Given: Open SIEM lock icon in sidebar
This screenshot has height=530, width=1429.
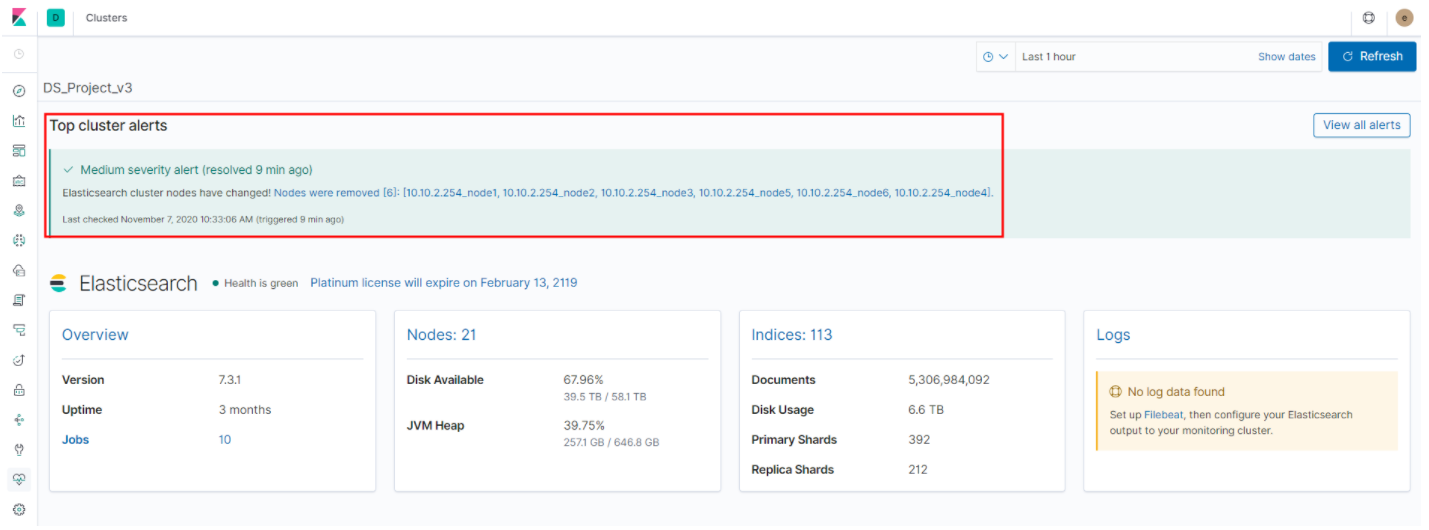Looking at the screenshot, I should pyautogui.click(x=19, y=390).
